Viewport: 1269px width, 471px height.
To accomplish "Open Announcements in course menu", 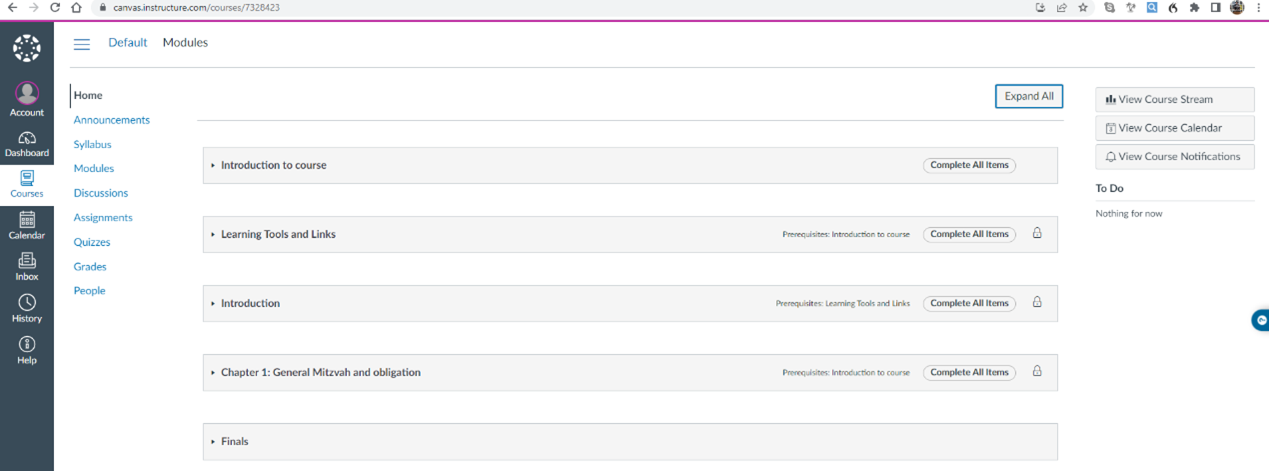I will click(x=111, y=120).
